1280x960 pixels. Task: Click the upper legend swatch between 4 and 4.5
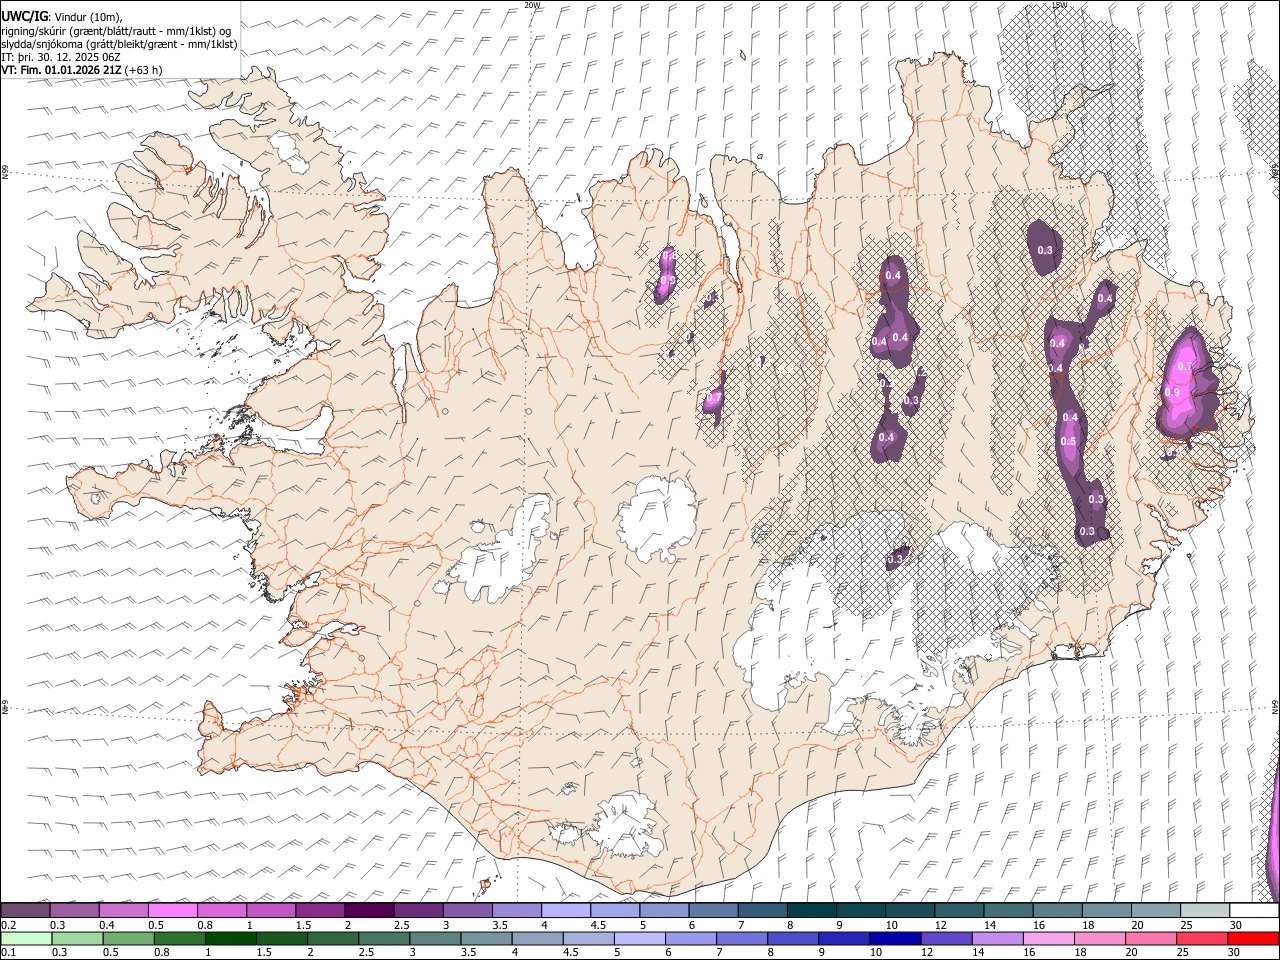click(x=565, y=911)
